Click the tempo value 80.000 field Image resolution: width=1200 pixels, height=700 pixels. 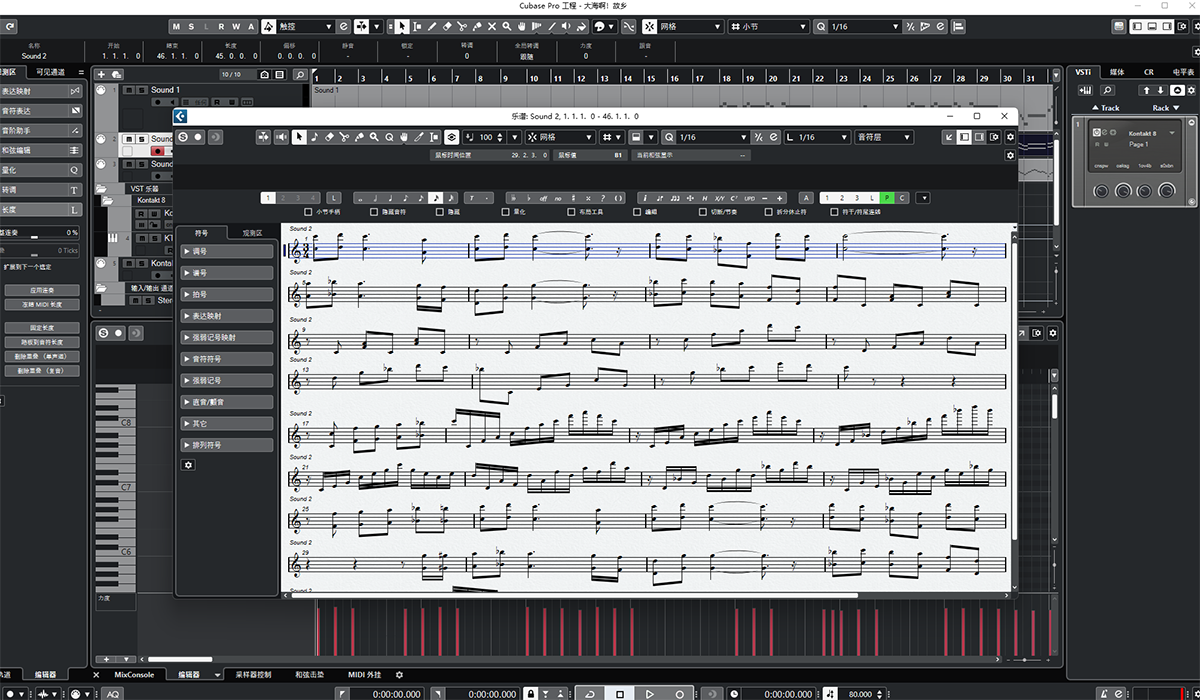[860, 693]
